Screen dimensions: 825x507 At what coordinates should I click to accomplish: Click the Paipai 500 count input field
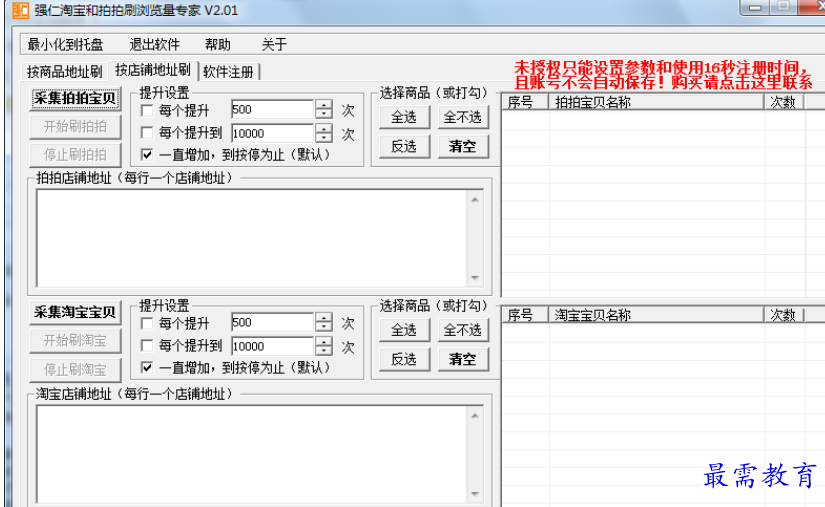pyautogui.click(x=273, y=110)
